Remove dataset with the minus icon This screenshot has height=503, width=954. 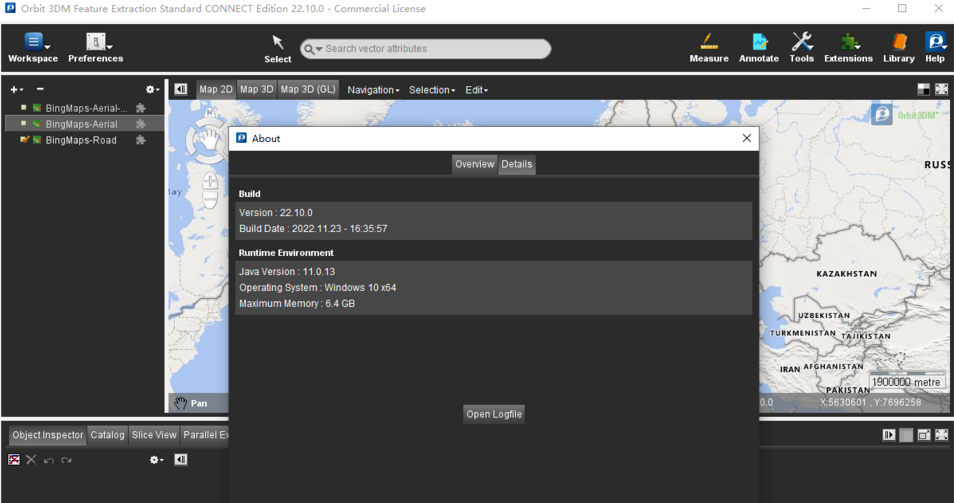40,89
